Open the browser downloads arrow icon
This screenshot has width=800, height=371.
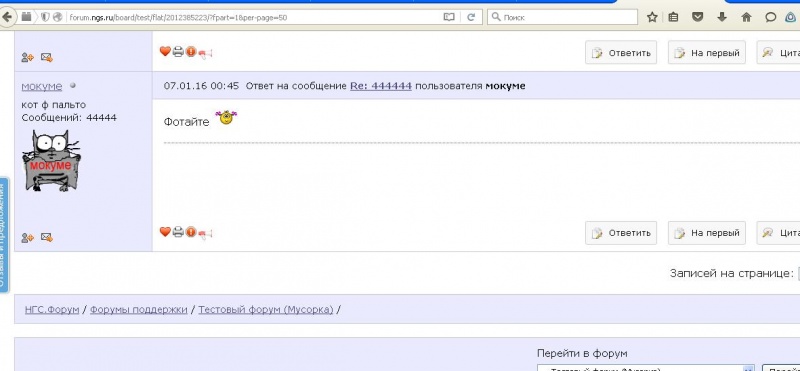[721, 17]
